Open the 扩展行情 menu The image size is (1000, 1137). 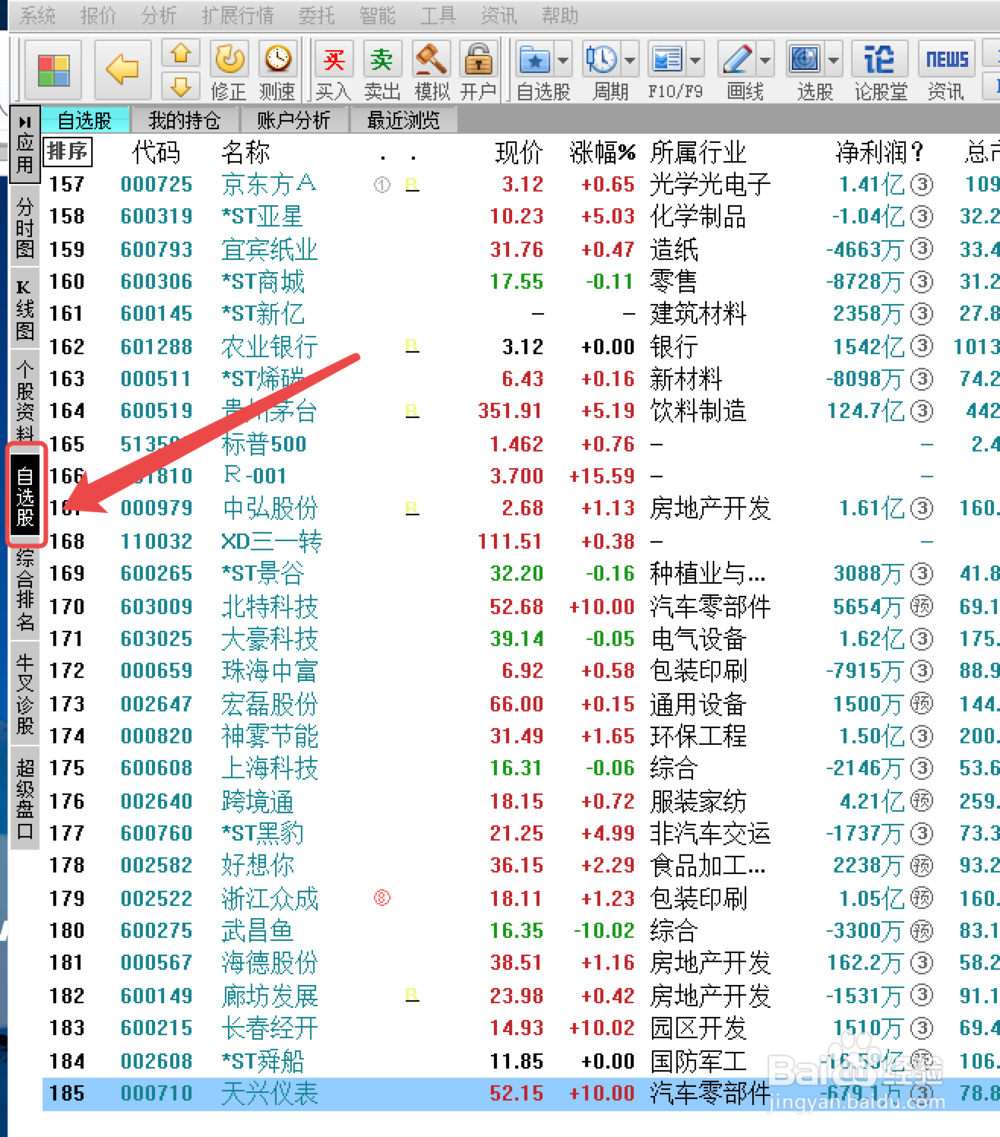[238, 15]
